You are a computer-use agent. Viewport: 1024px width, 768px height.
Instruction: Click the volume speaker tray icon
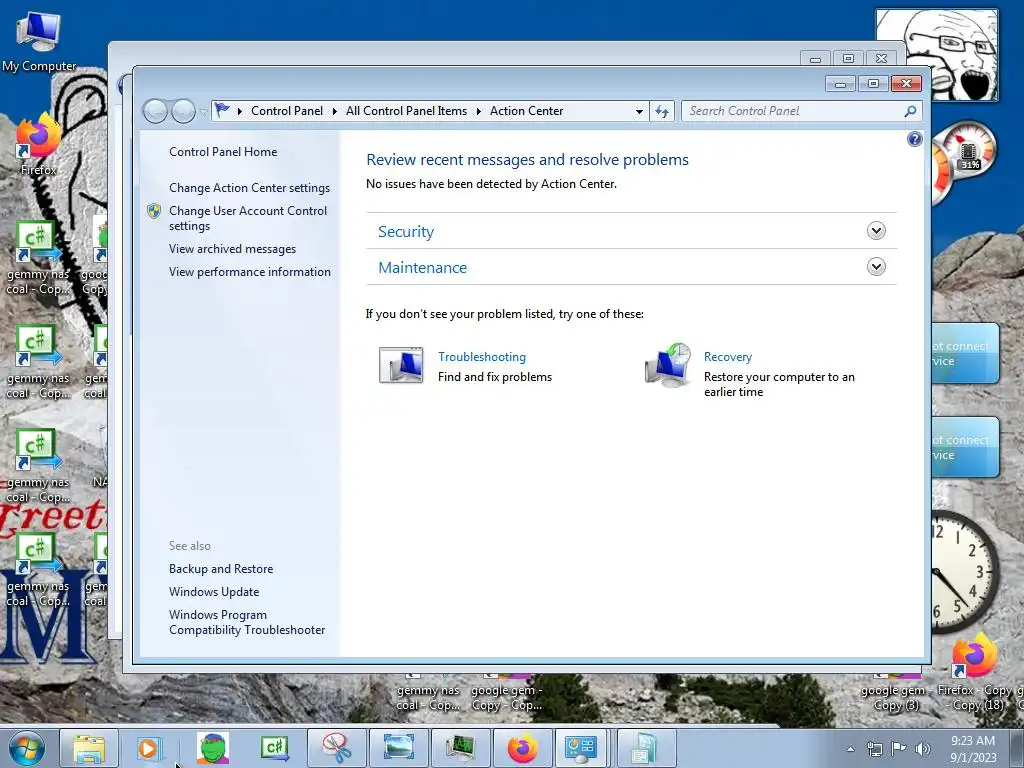point(923,749)
